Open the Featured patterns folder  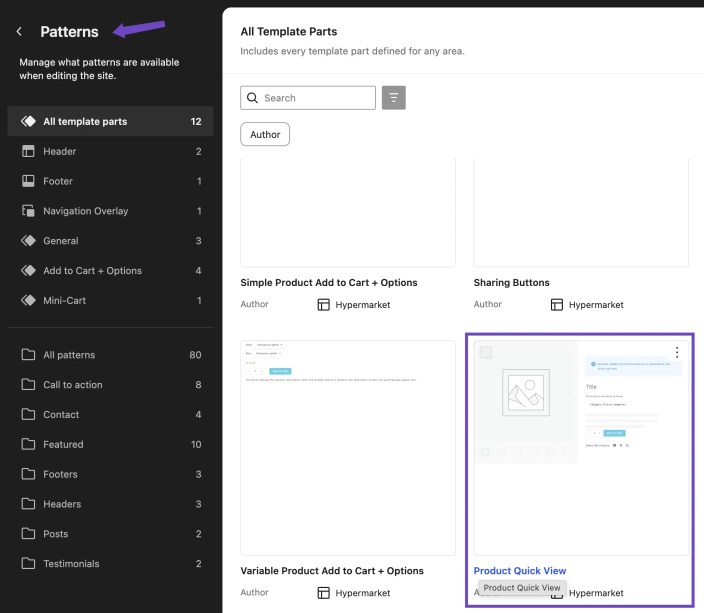(x=110, y=444)
